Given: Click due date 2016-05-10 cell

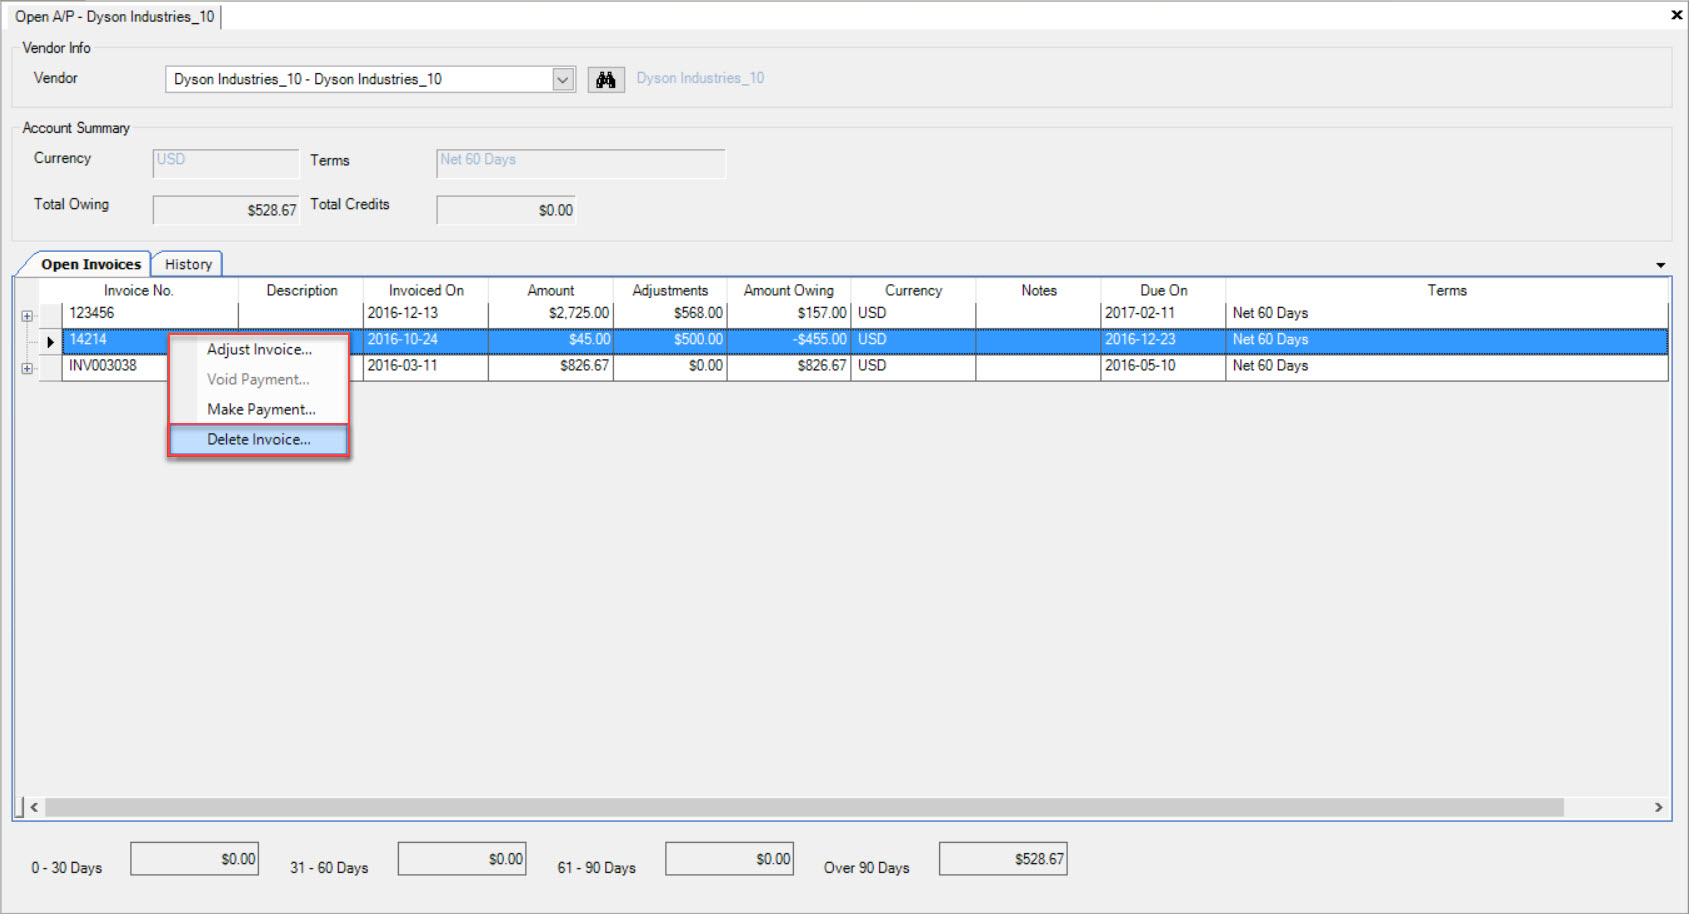Looking at the screenshot, I should click(x=1164, y=366).
